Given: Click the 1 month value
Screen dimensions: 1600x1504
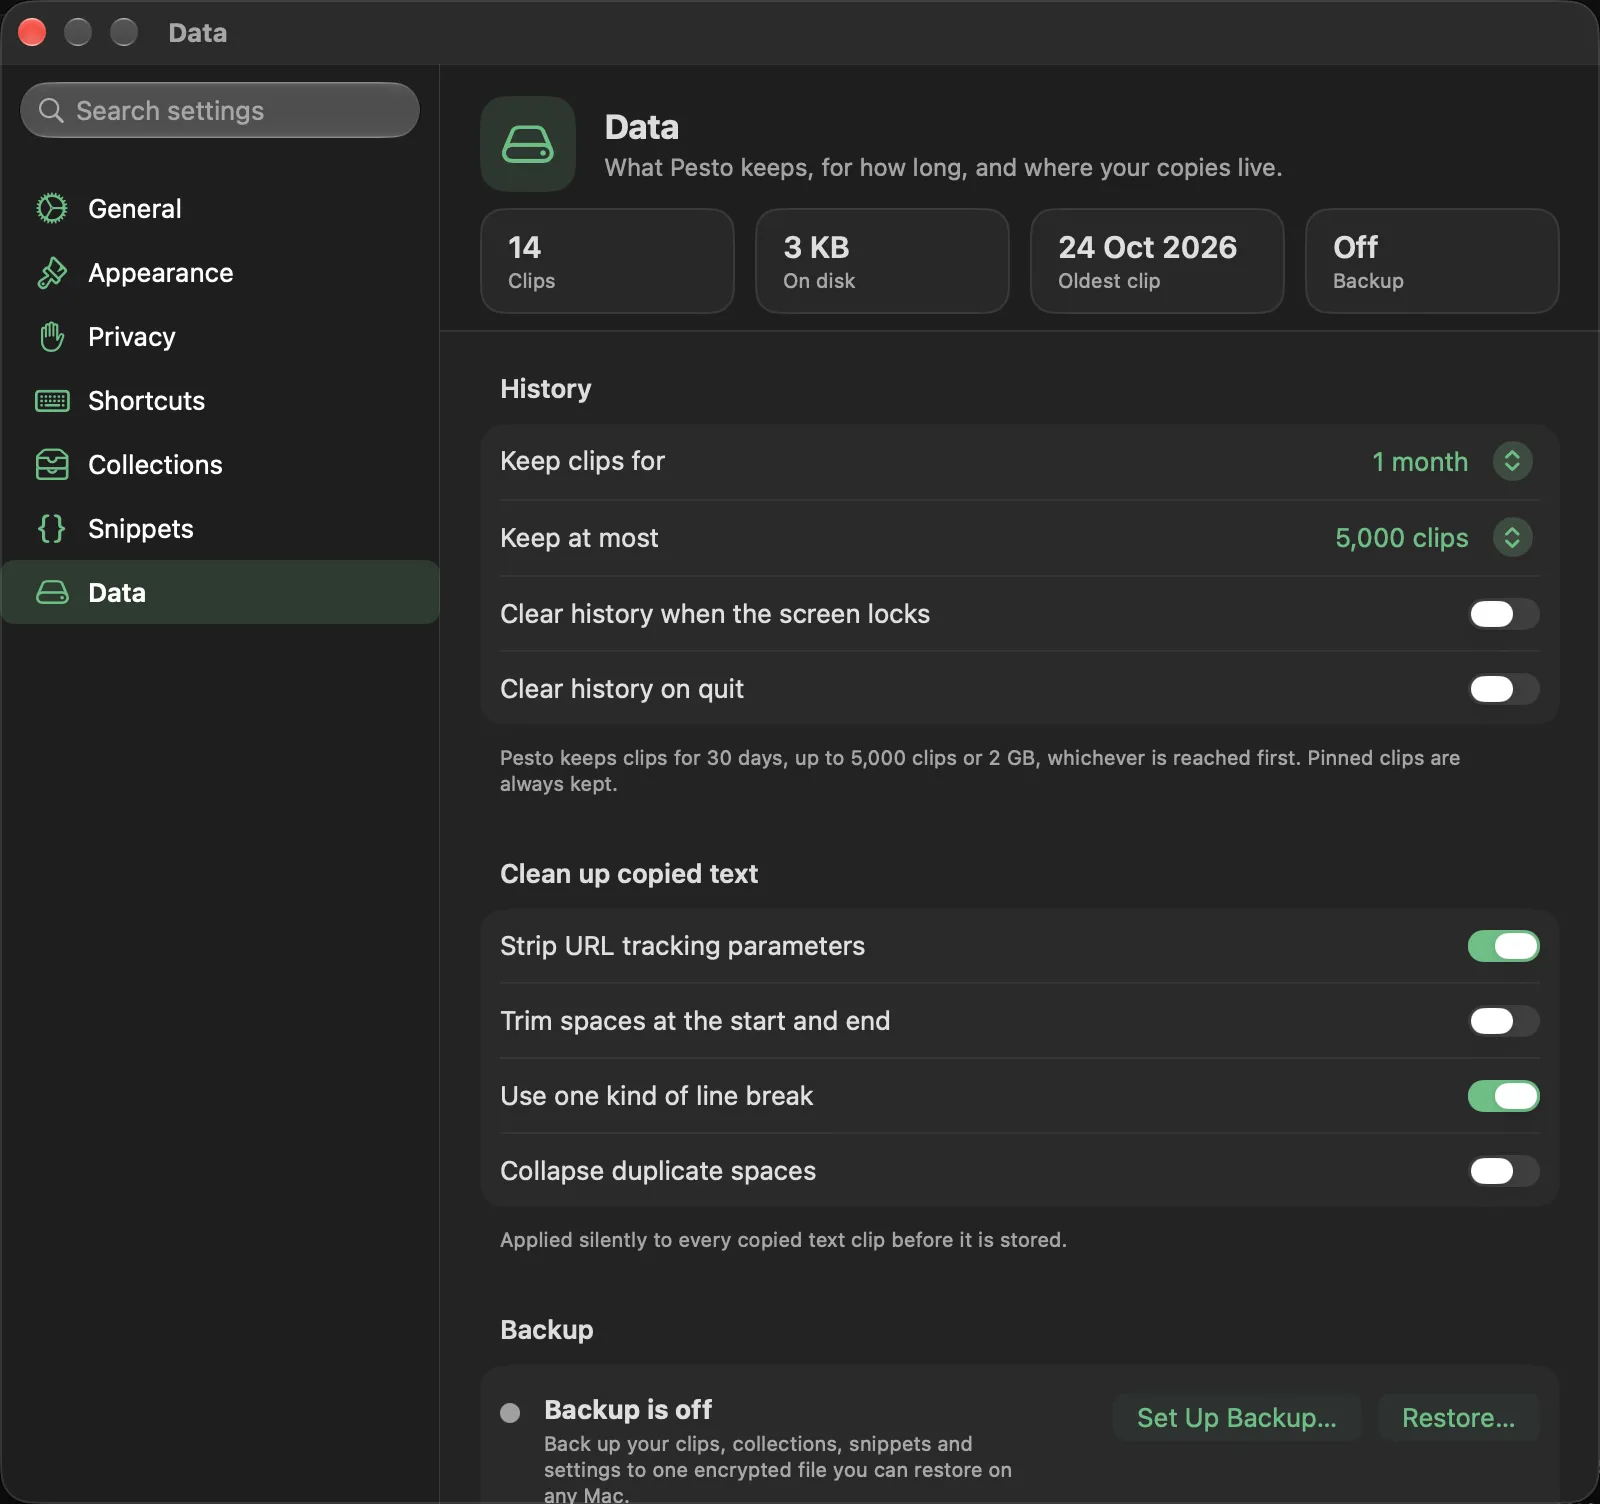Looking at the screenshot, I should tap(1420, 462).
